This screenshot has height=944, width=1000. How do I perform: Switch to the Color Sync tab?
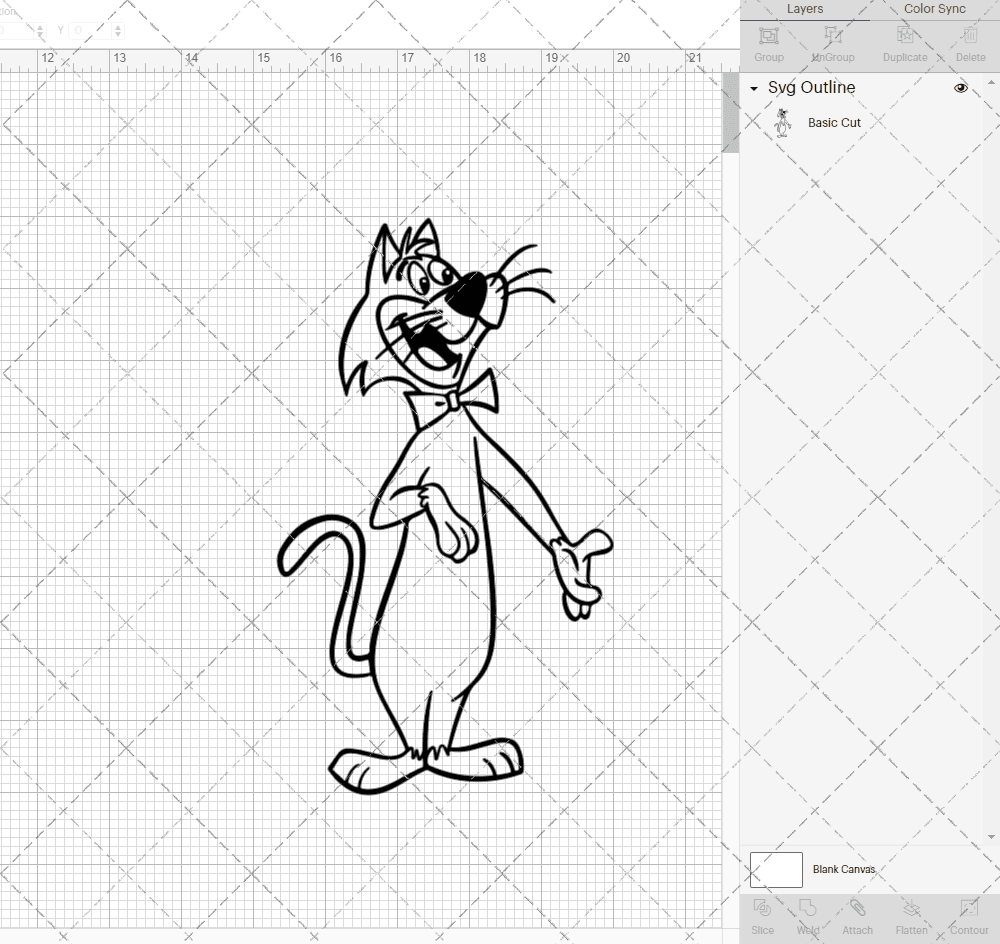[x=934, y=9]
